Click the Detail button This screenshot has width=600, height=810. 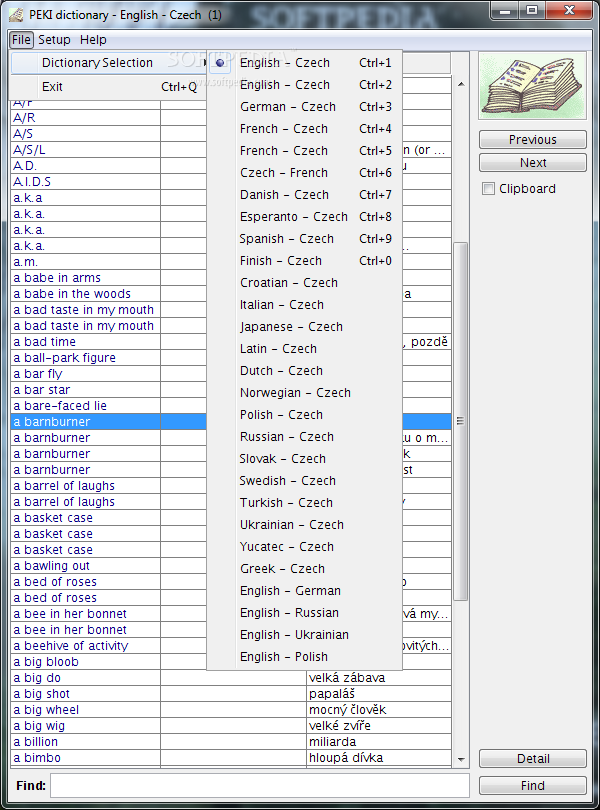[x=533, y=758]
